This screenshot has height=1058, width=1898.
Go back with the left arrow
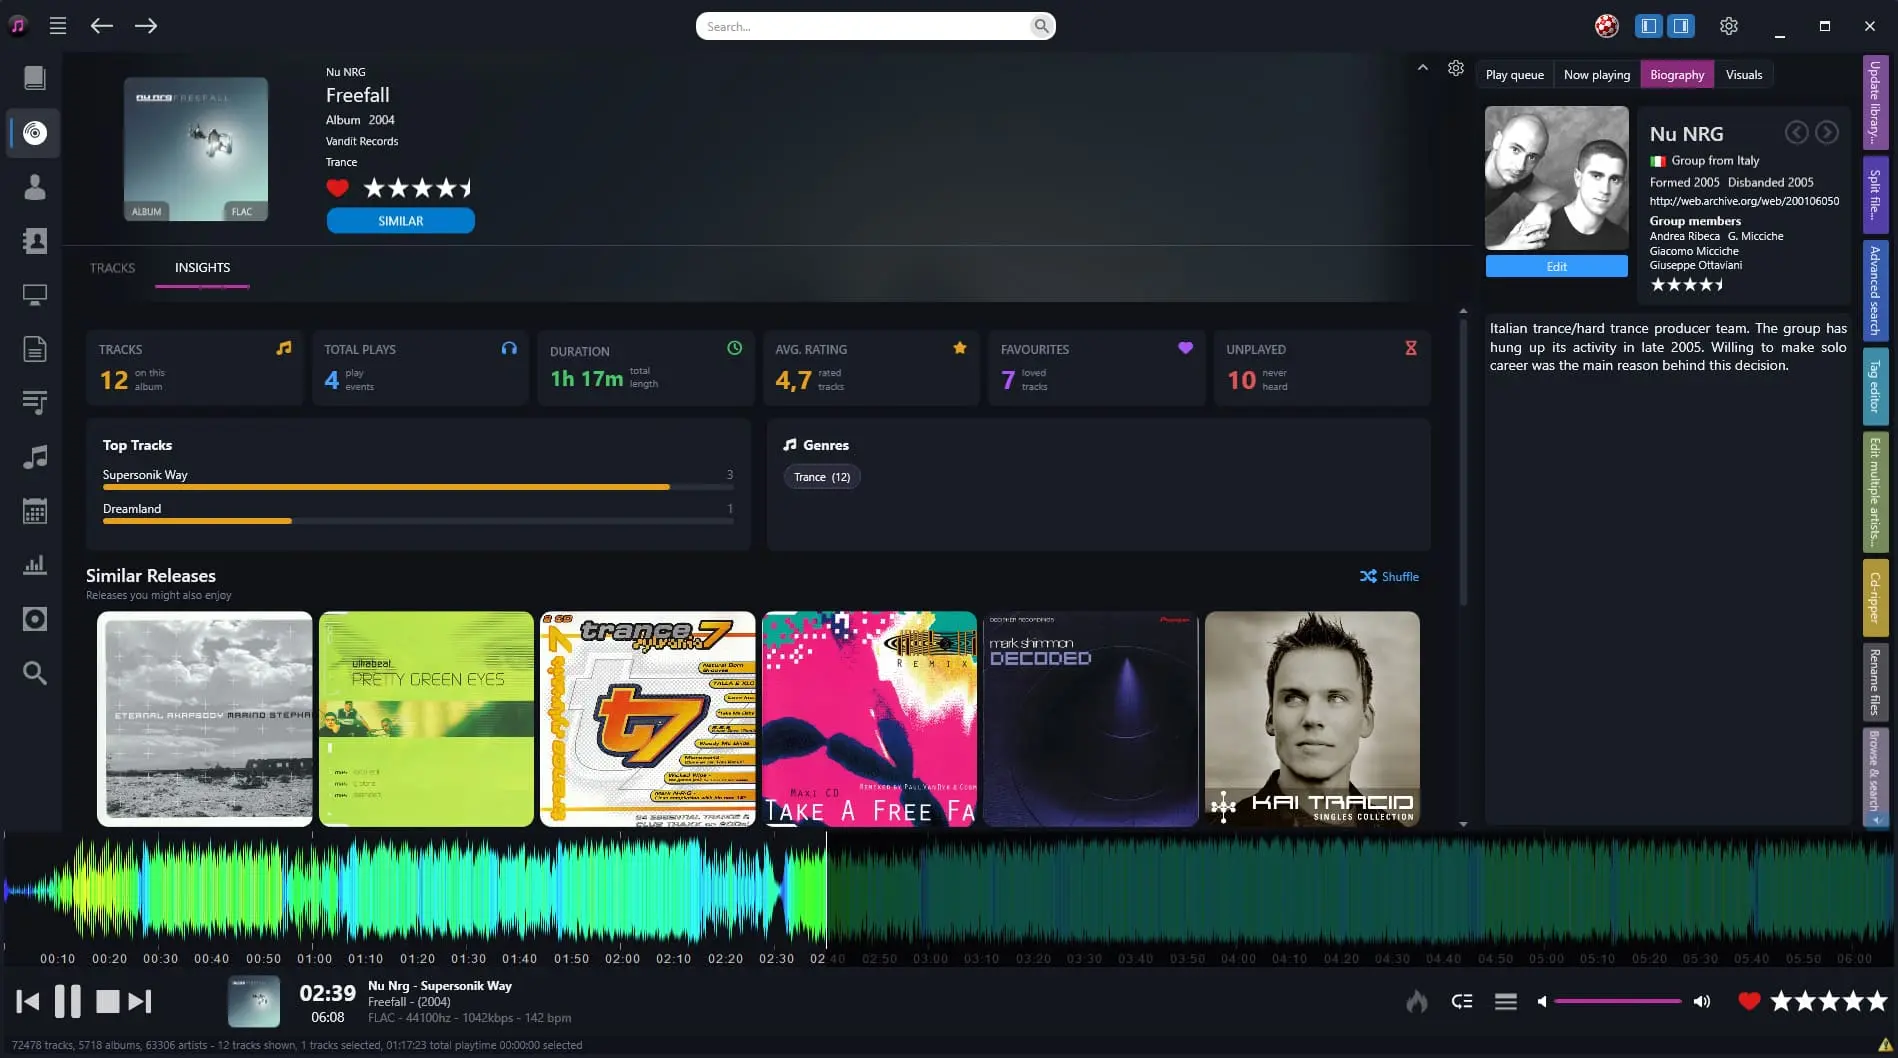pos(102,26)
